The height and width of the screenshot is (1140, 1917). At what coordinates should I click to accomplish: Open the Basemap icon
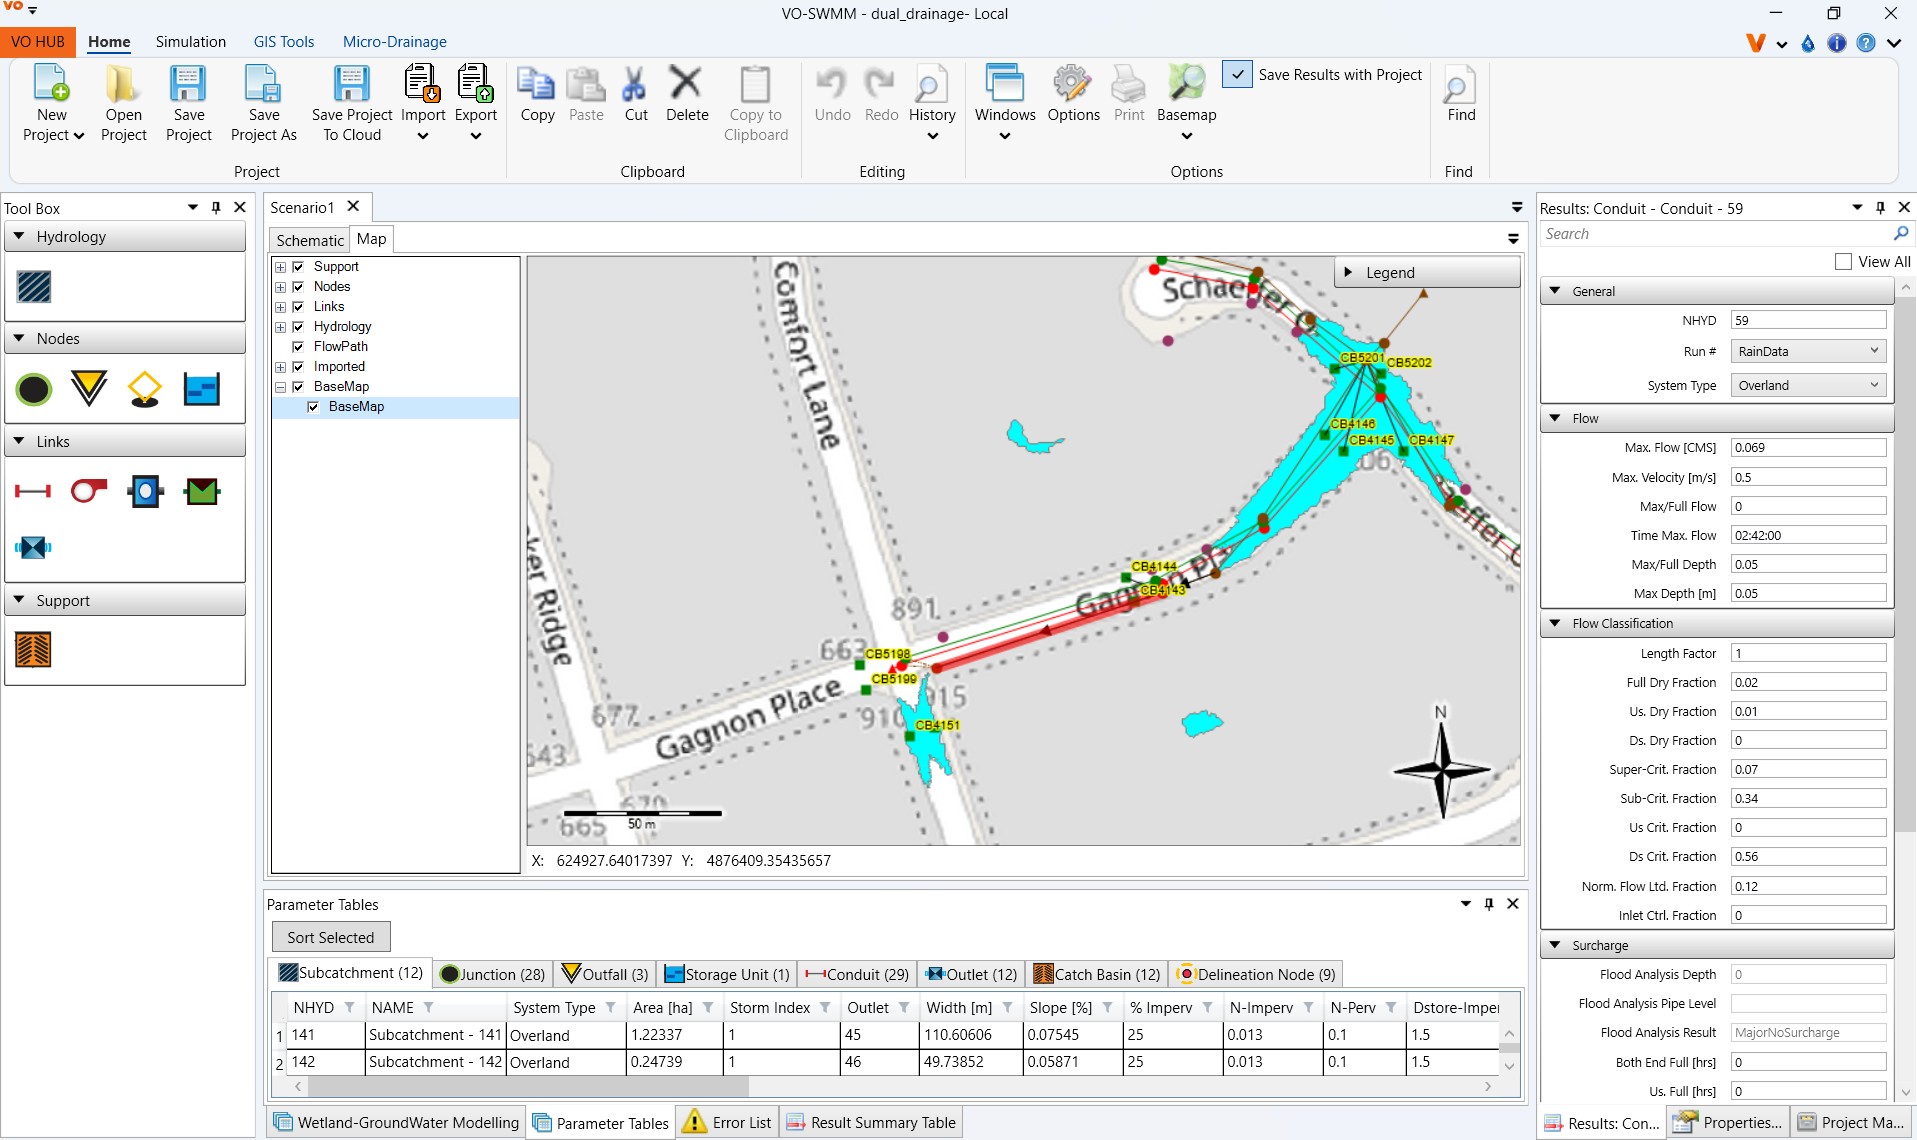[1187, 84]
